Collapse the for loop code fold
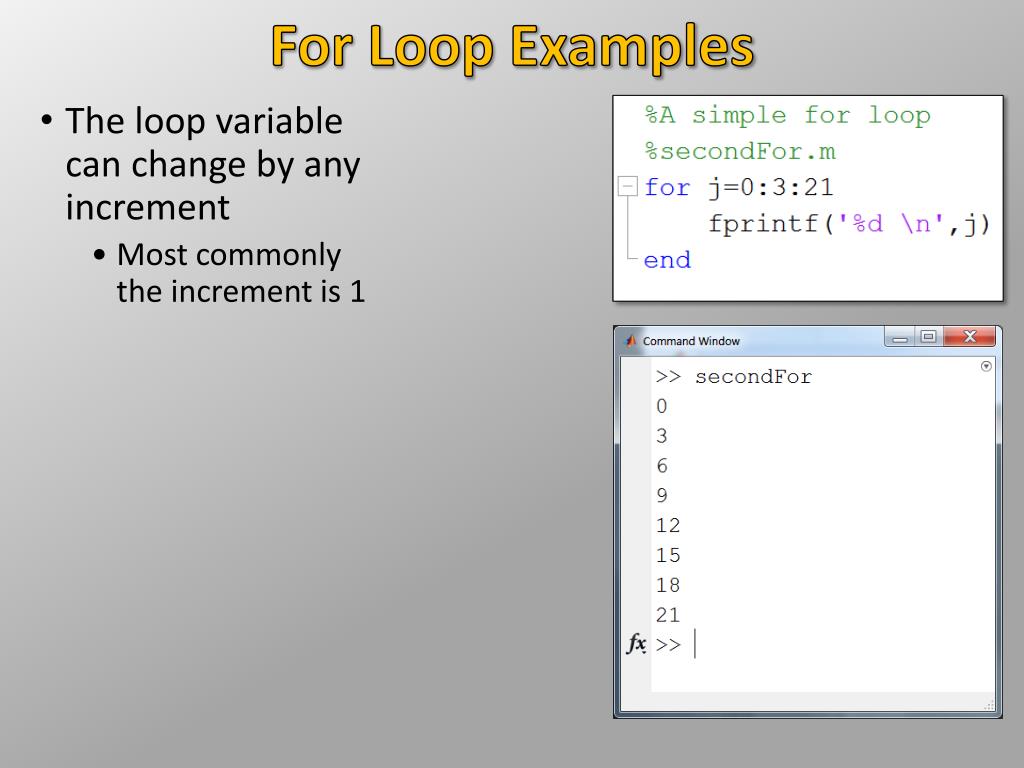This screenshot has width=1024, height=768. [628, 187]
